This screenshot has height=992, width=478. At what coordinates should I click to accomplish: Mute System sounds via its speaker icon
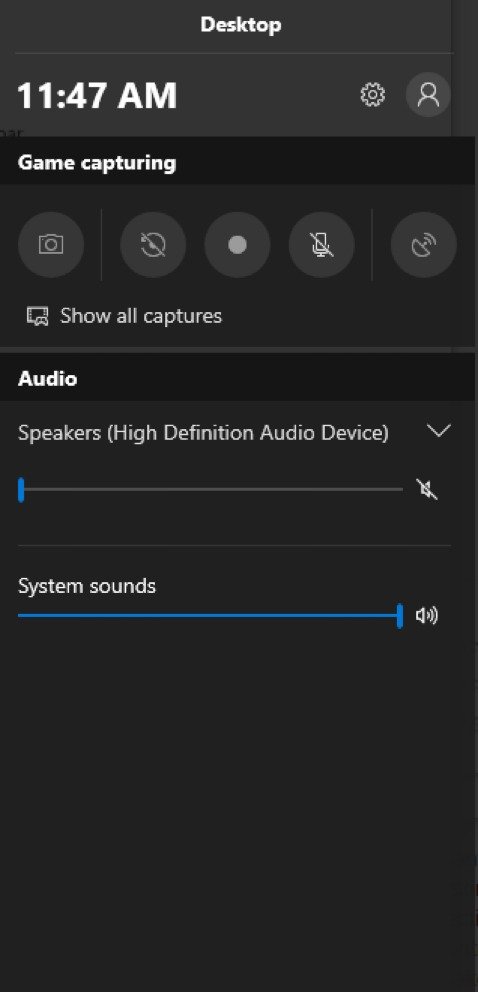point(427,616)
